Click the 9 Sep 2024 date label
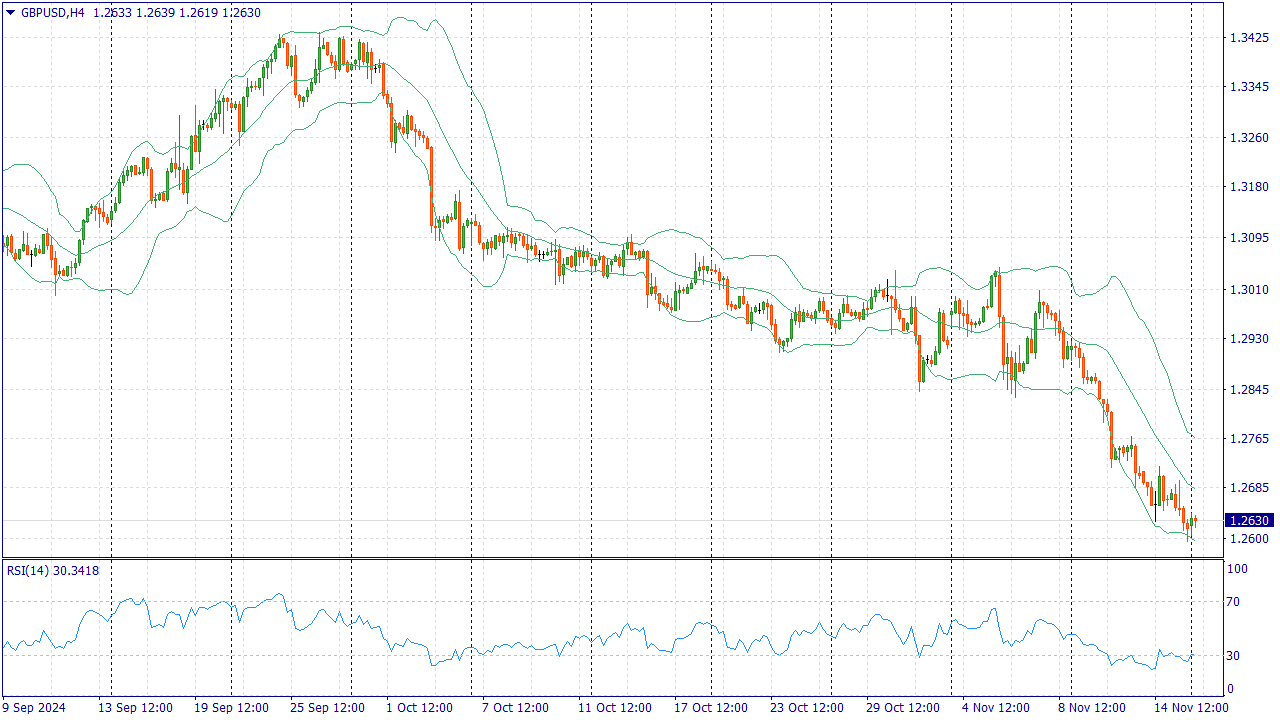This screenshot has width=1280, height=720. point(34,708)
